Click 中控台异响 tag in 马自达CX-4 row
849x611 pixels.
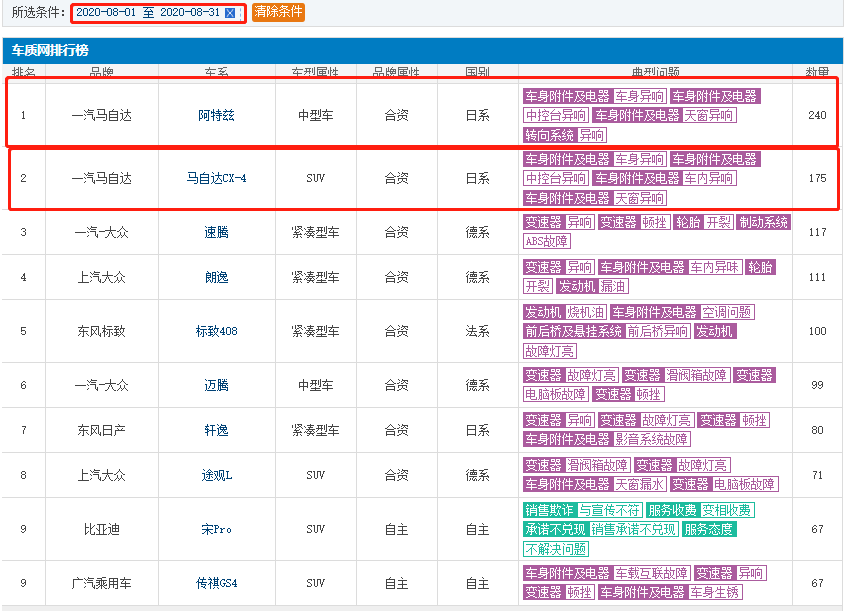click(556, 178)
